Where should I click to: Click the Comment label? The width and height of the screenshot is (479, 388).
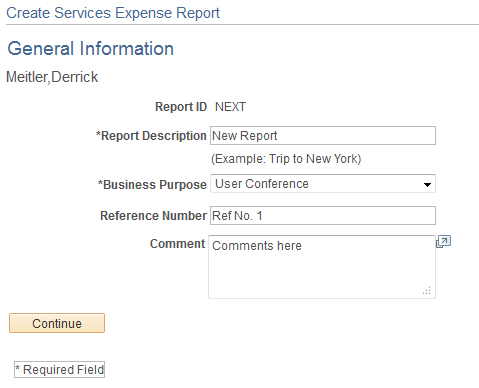pyautogui.click(x=178, y=244)
